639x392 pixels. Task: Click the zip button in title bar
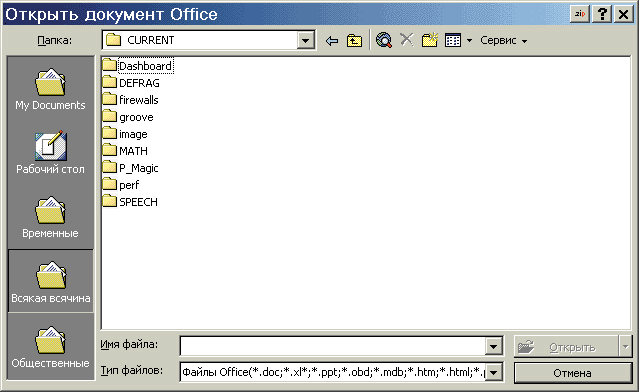click(x=580, y=14)
